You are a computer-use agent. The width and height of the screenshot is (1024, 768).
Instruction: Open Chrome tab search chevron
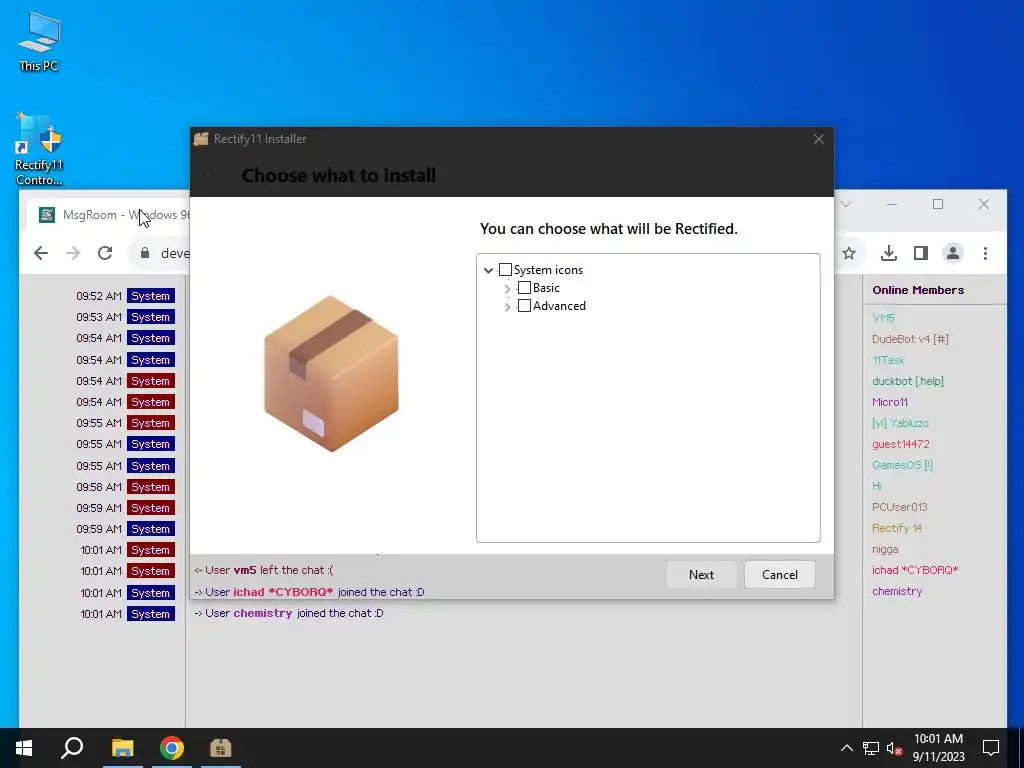846,204
